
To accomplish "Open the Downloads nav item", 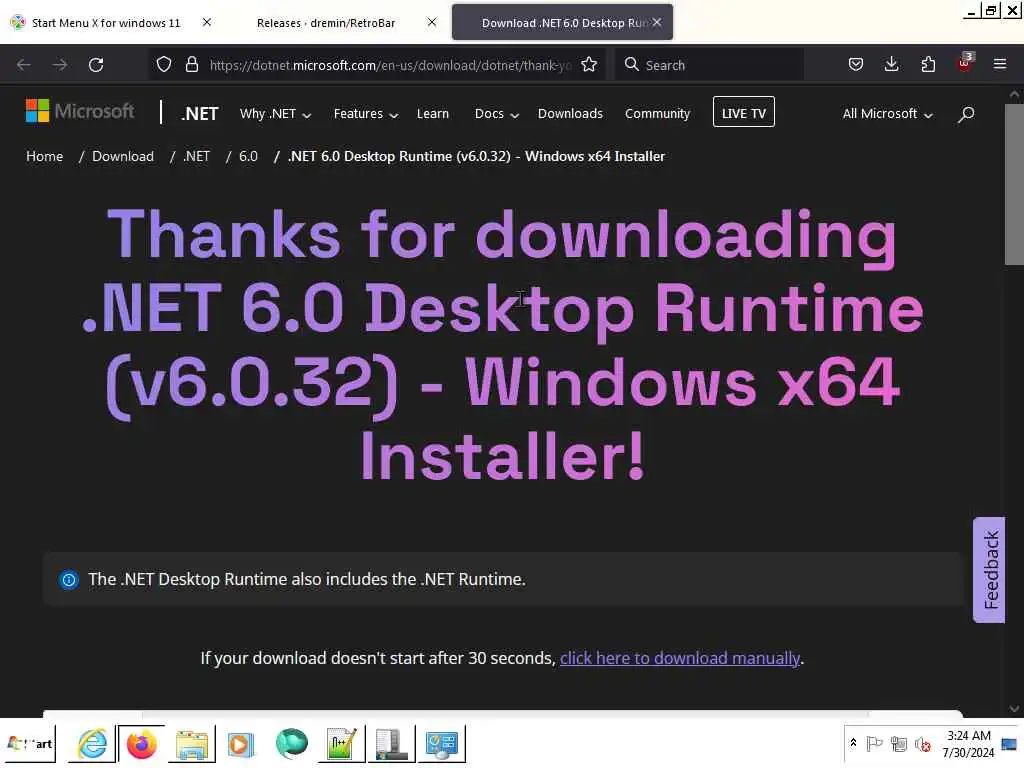I will [x=570, y=114].
